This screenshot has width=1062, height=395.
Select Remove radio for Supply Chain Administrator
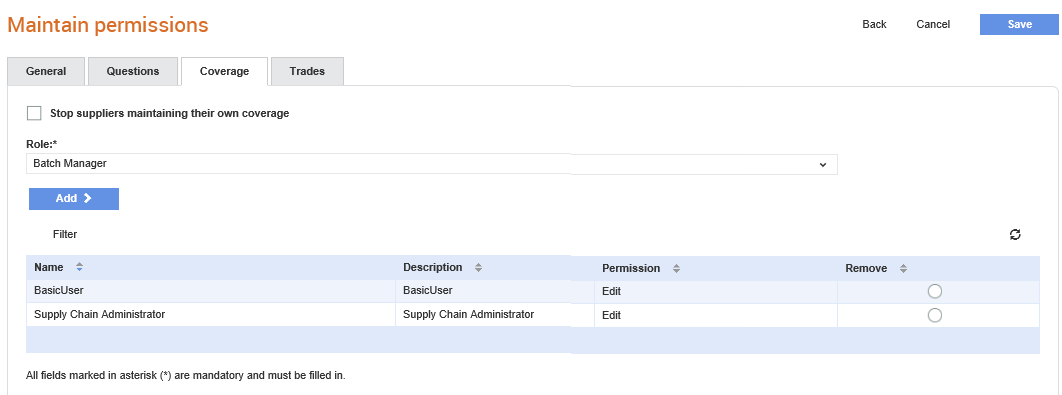(x=935, y=315)
